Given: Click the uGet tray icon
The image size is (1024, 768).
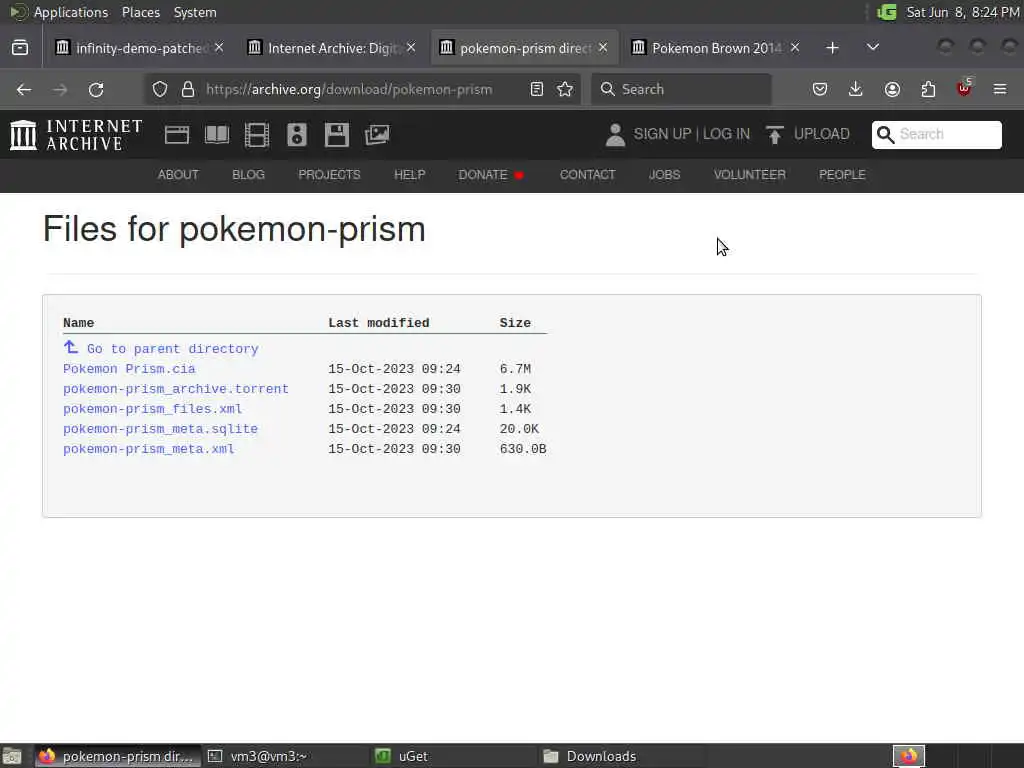Looking at the screenshot, I should pos(887,12).
